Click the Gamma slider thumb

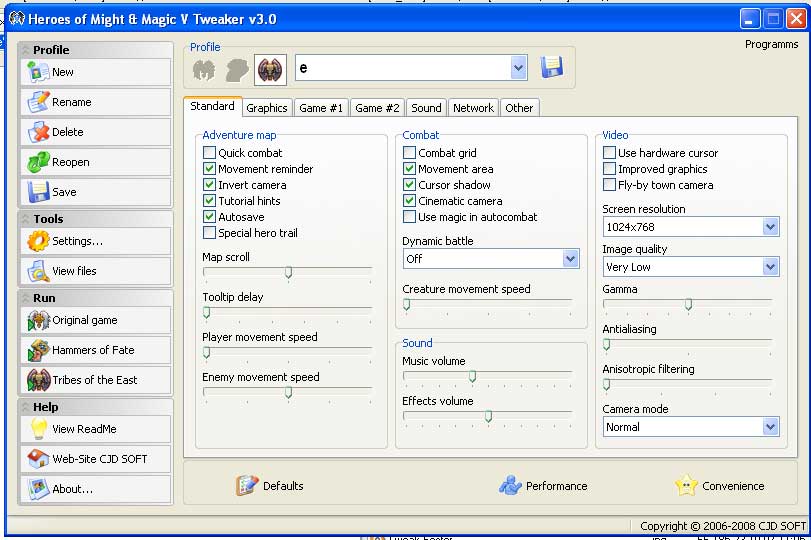coord(688,305)
